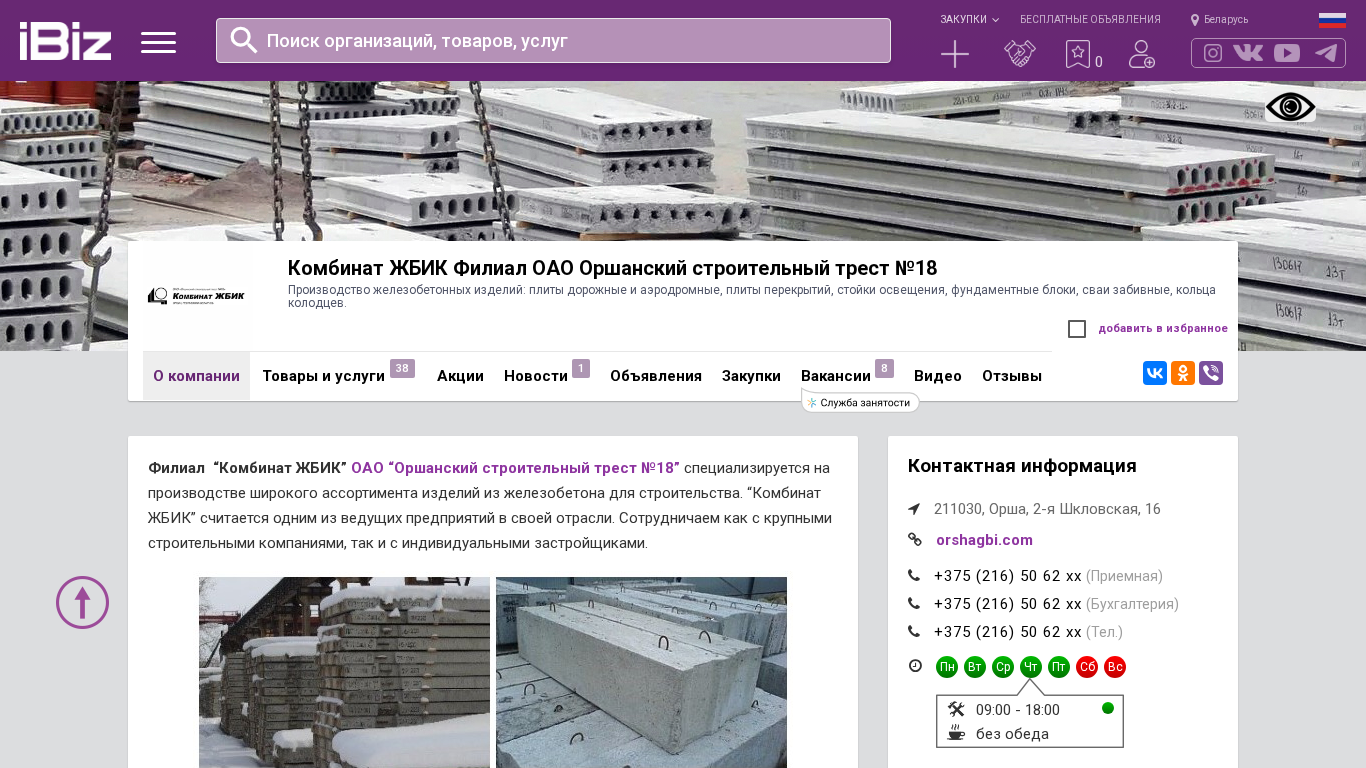Open the orshagbi.com website link
1366x768 pixels.
(x=984, y=540)
